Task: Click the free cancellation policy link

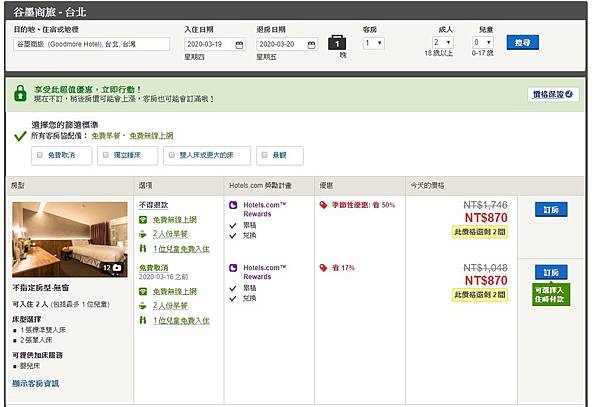Action: point(153,268)
